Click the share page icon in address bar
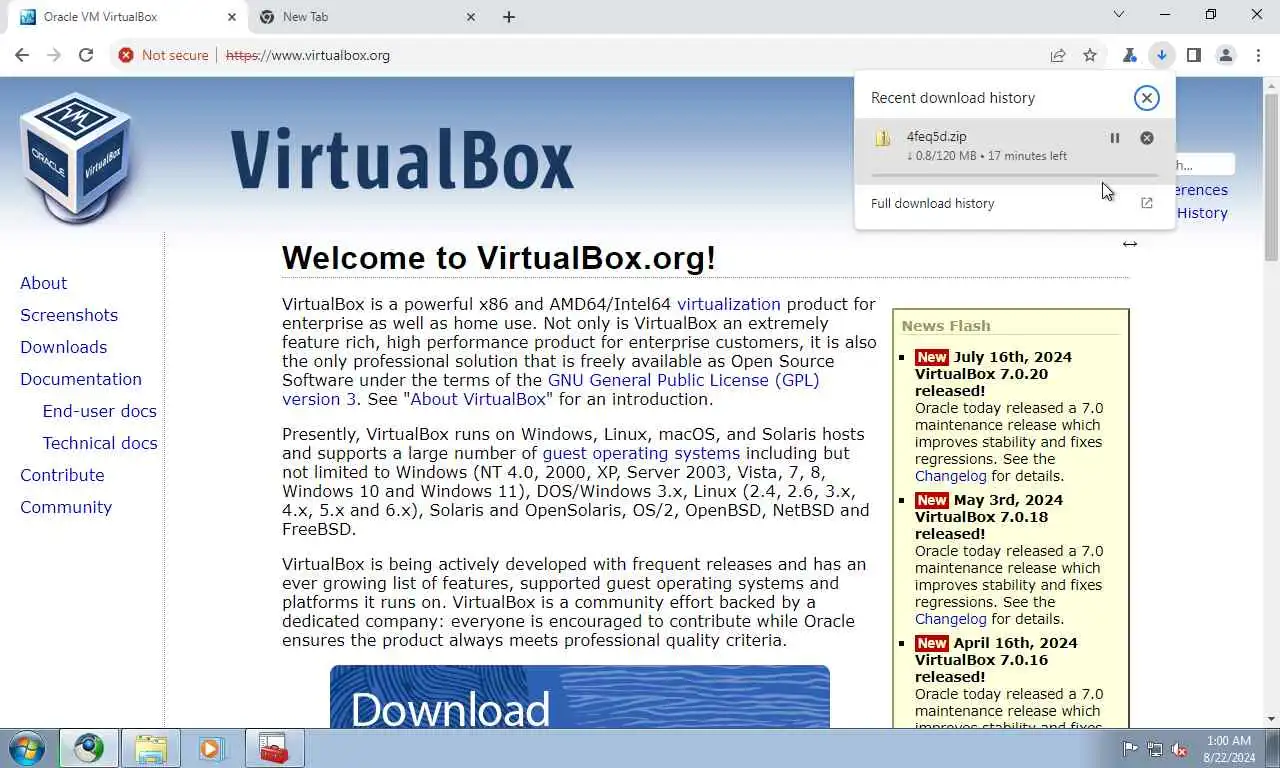1280x768 pixels. point(1058,55)
